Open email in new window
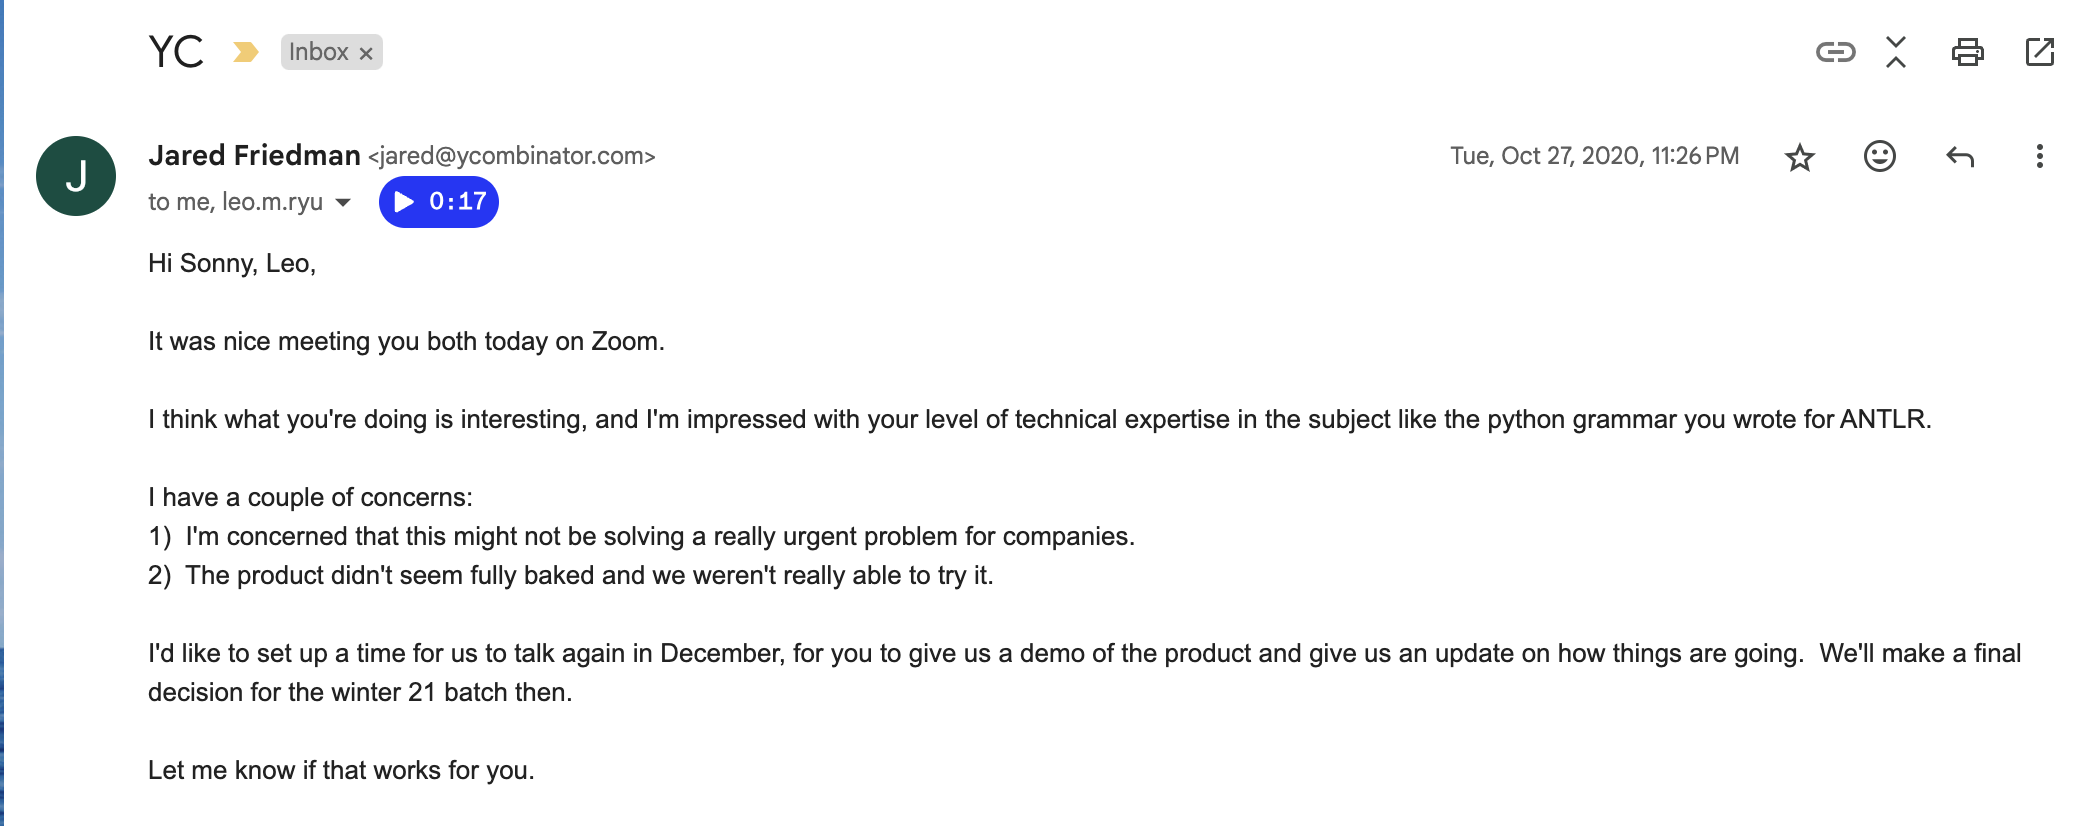This screenshot has width=2088, height=826. pos(2039,52)
